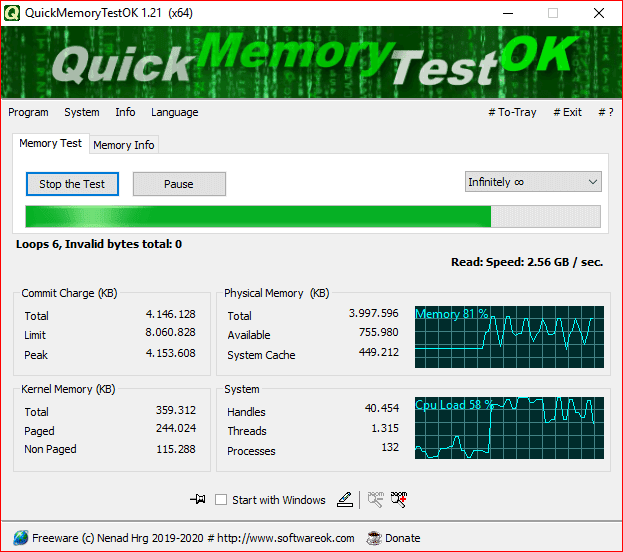Select the Memory Test tab
Image resolution: width=623 pixels, height=552 pixels.
pos(50,143)
